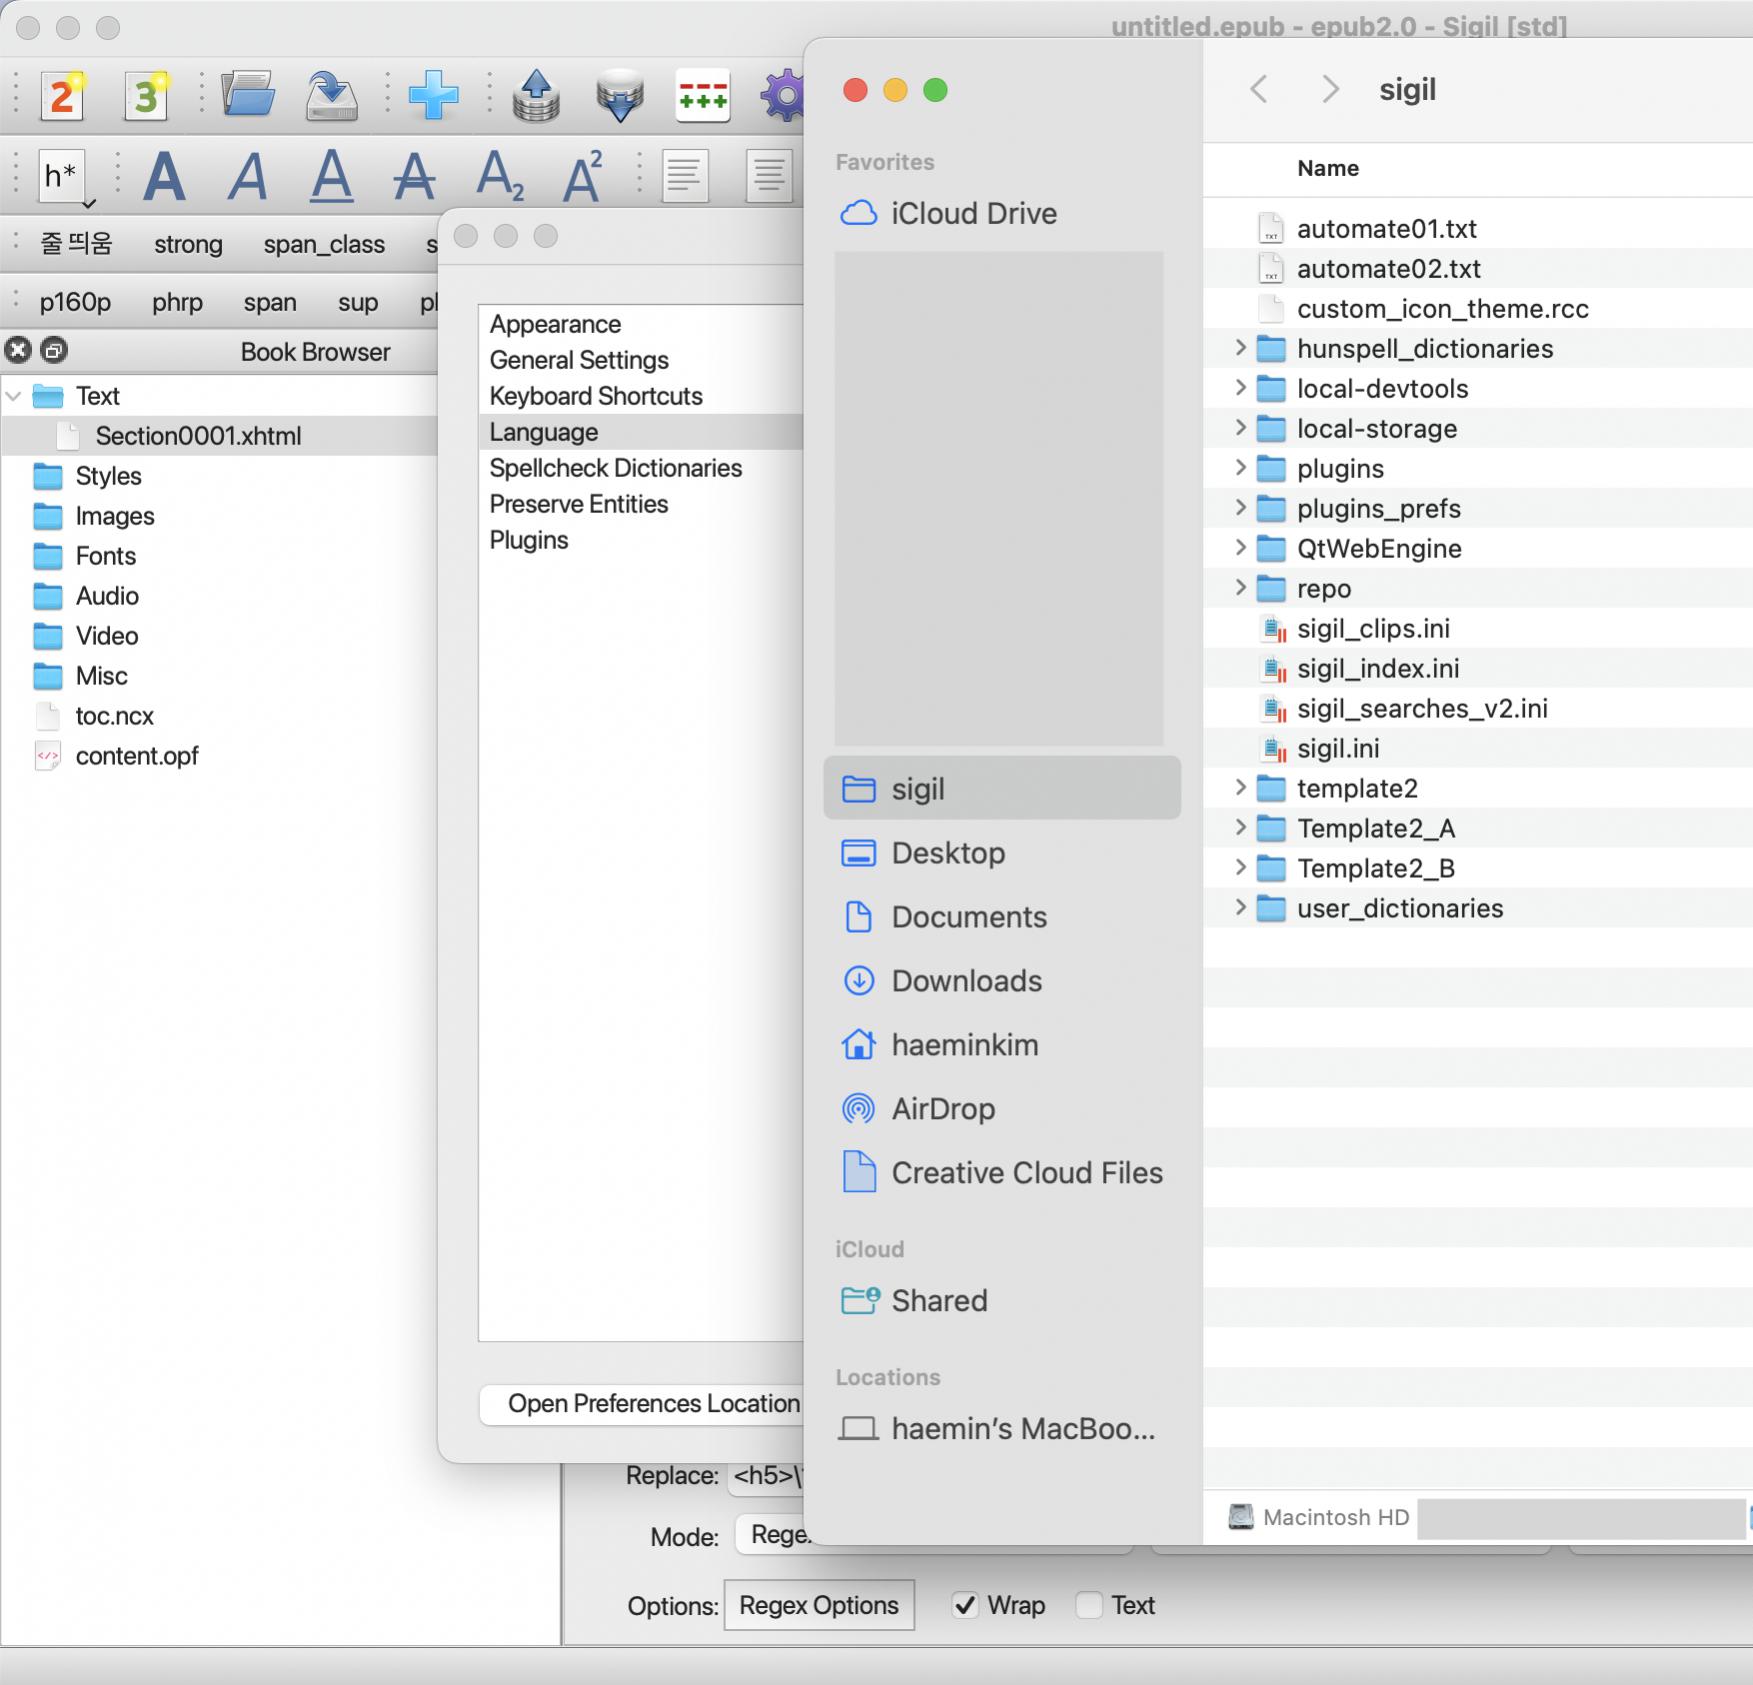This screenshot has width=1753, height=1685.
Task: Go back in the Finder window
Action: [x=1259, y=89]
